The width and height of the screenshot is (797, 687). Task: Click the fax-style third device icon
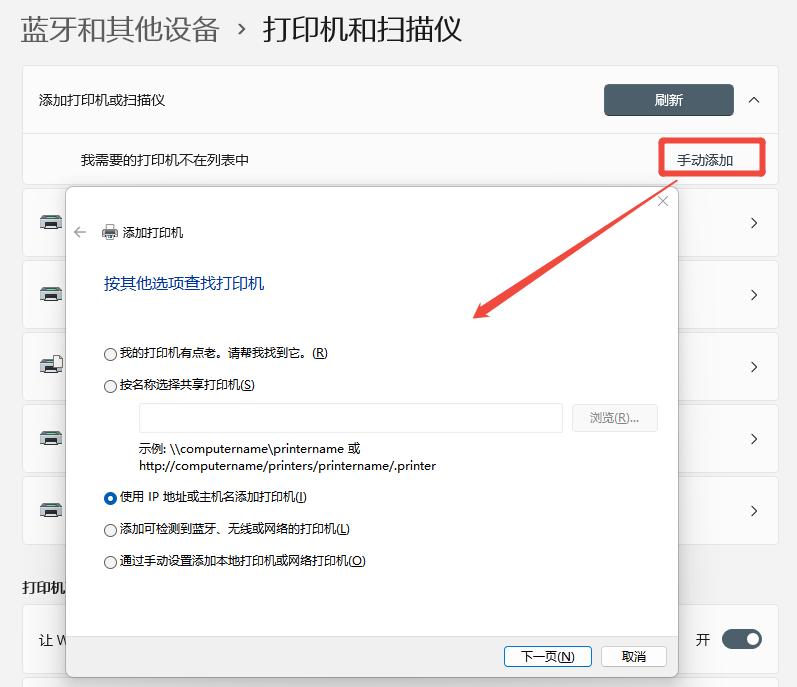coord(51,364)
